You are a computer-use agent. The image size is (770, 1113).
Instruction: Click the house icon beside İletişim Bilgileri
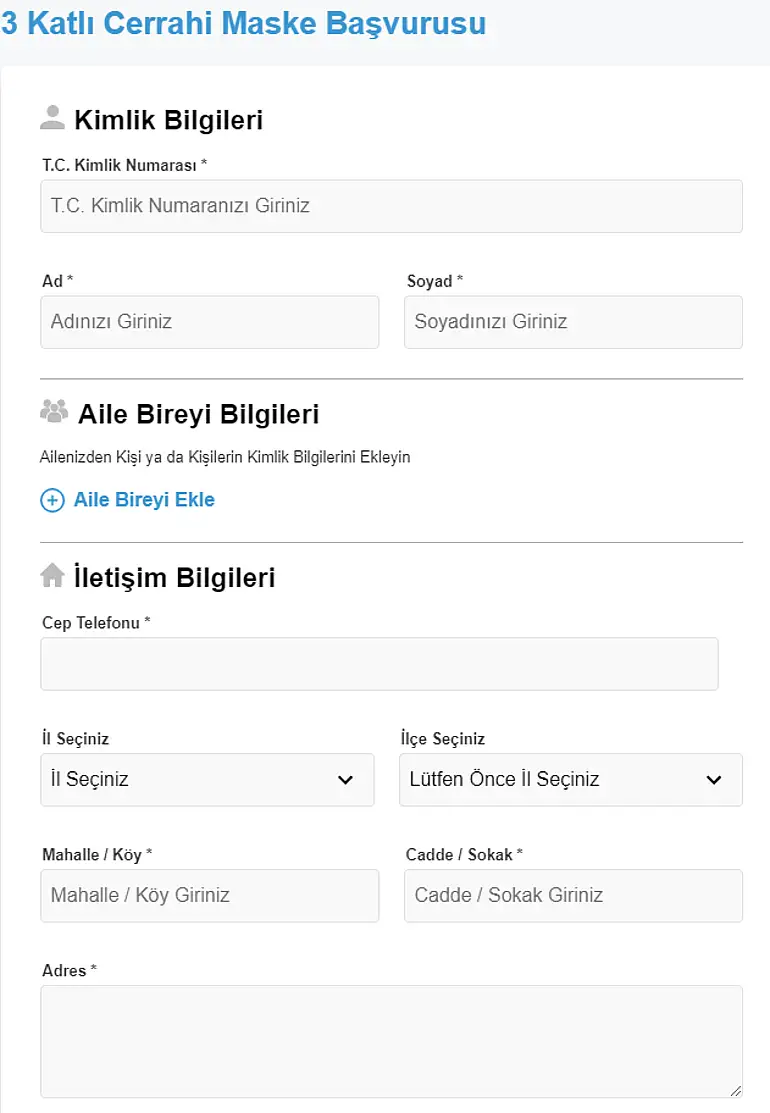[53, 575]
